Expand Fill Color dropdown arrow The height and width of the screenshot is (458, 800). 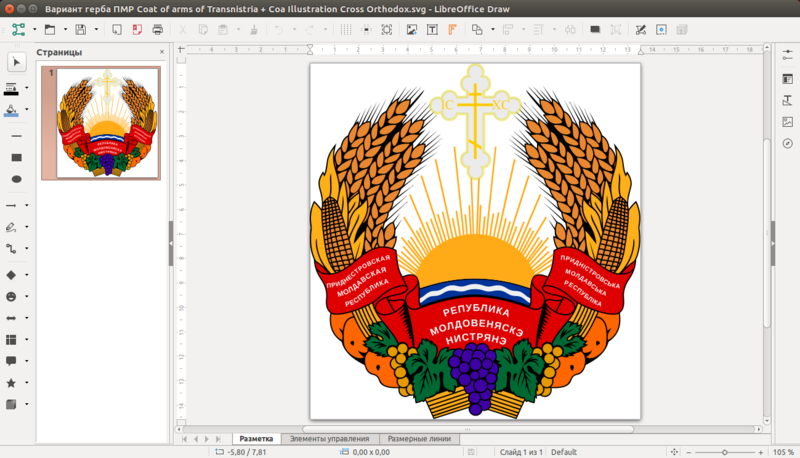(27, 109)
